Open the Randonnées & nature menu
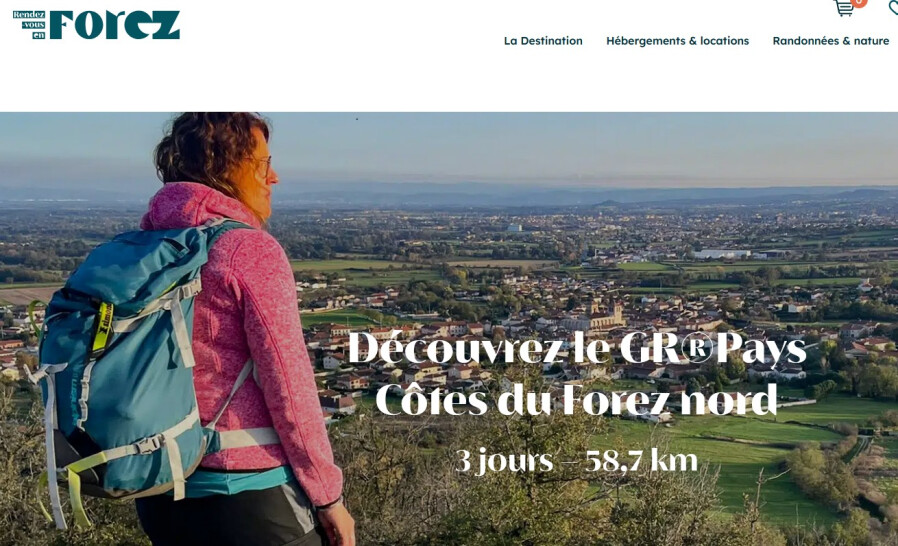898x546 pixels. click(x=830, y=41)
